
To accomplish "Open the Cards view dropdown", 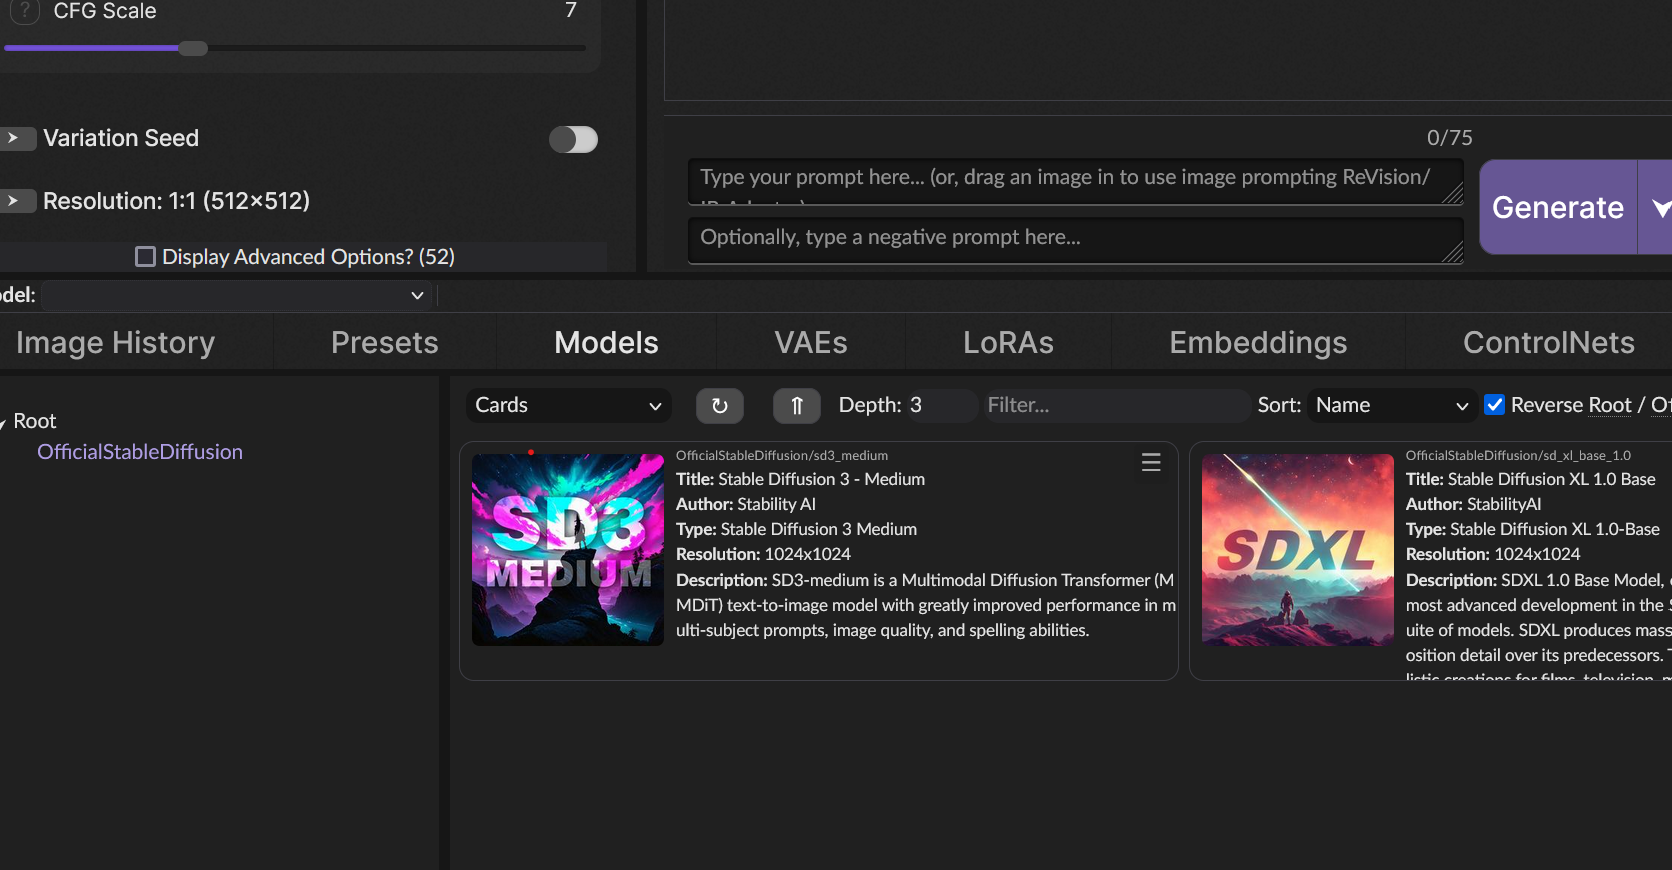I will point(568,405).
